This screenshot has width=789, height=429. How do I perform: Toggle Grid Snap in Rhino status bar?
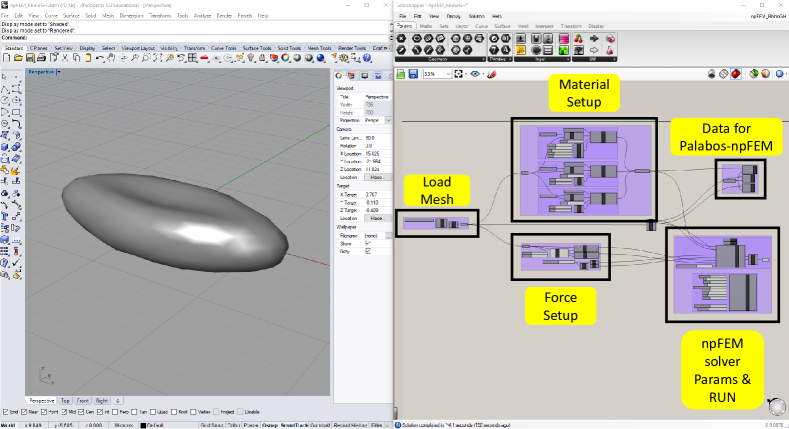(211, 425)
